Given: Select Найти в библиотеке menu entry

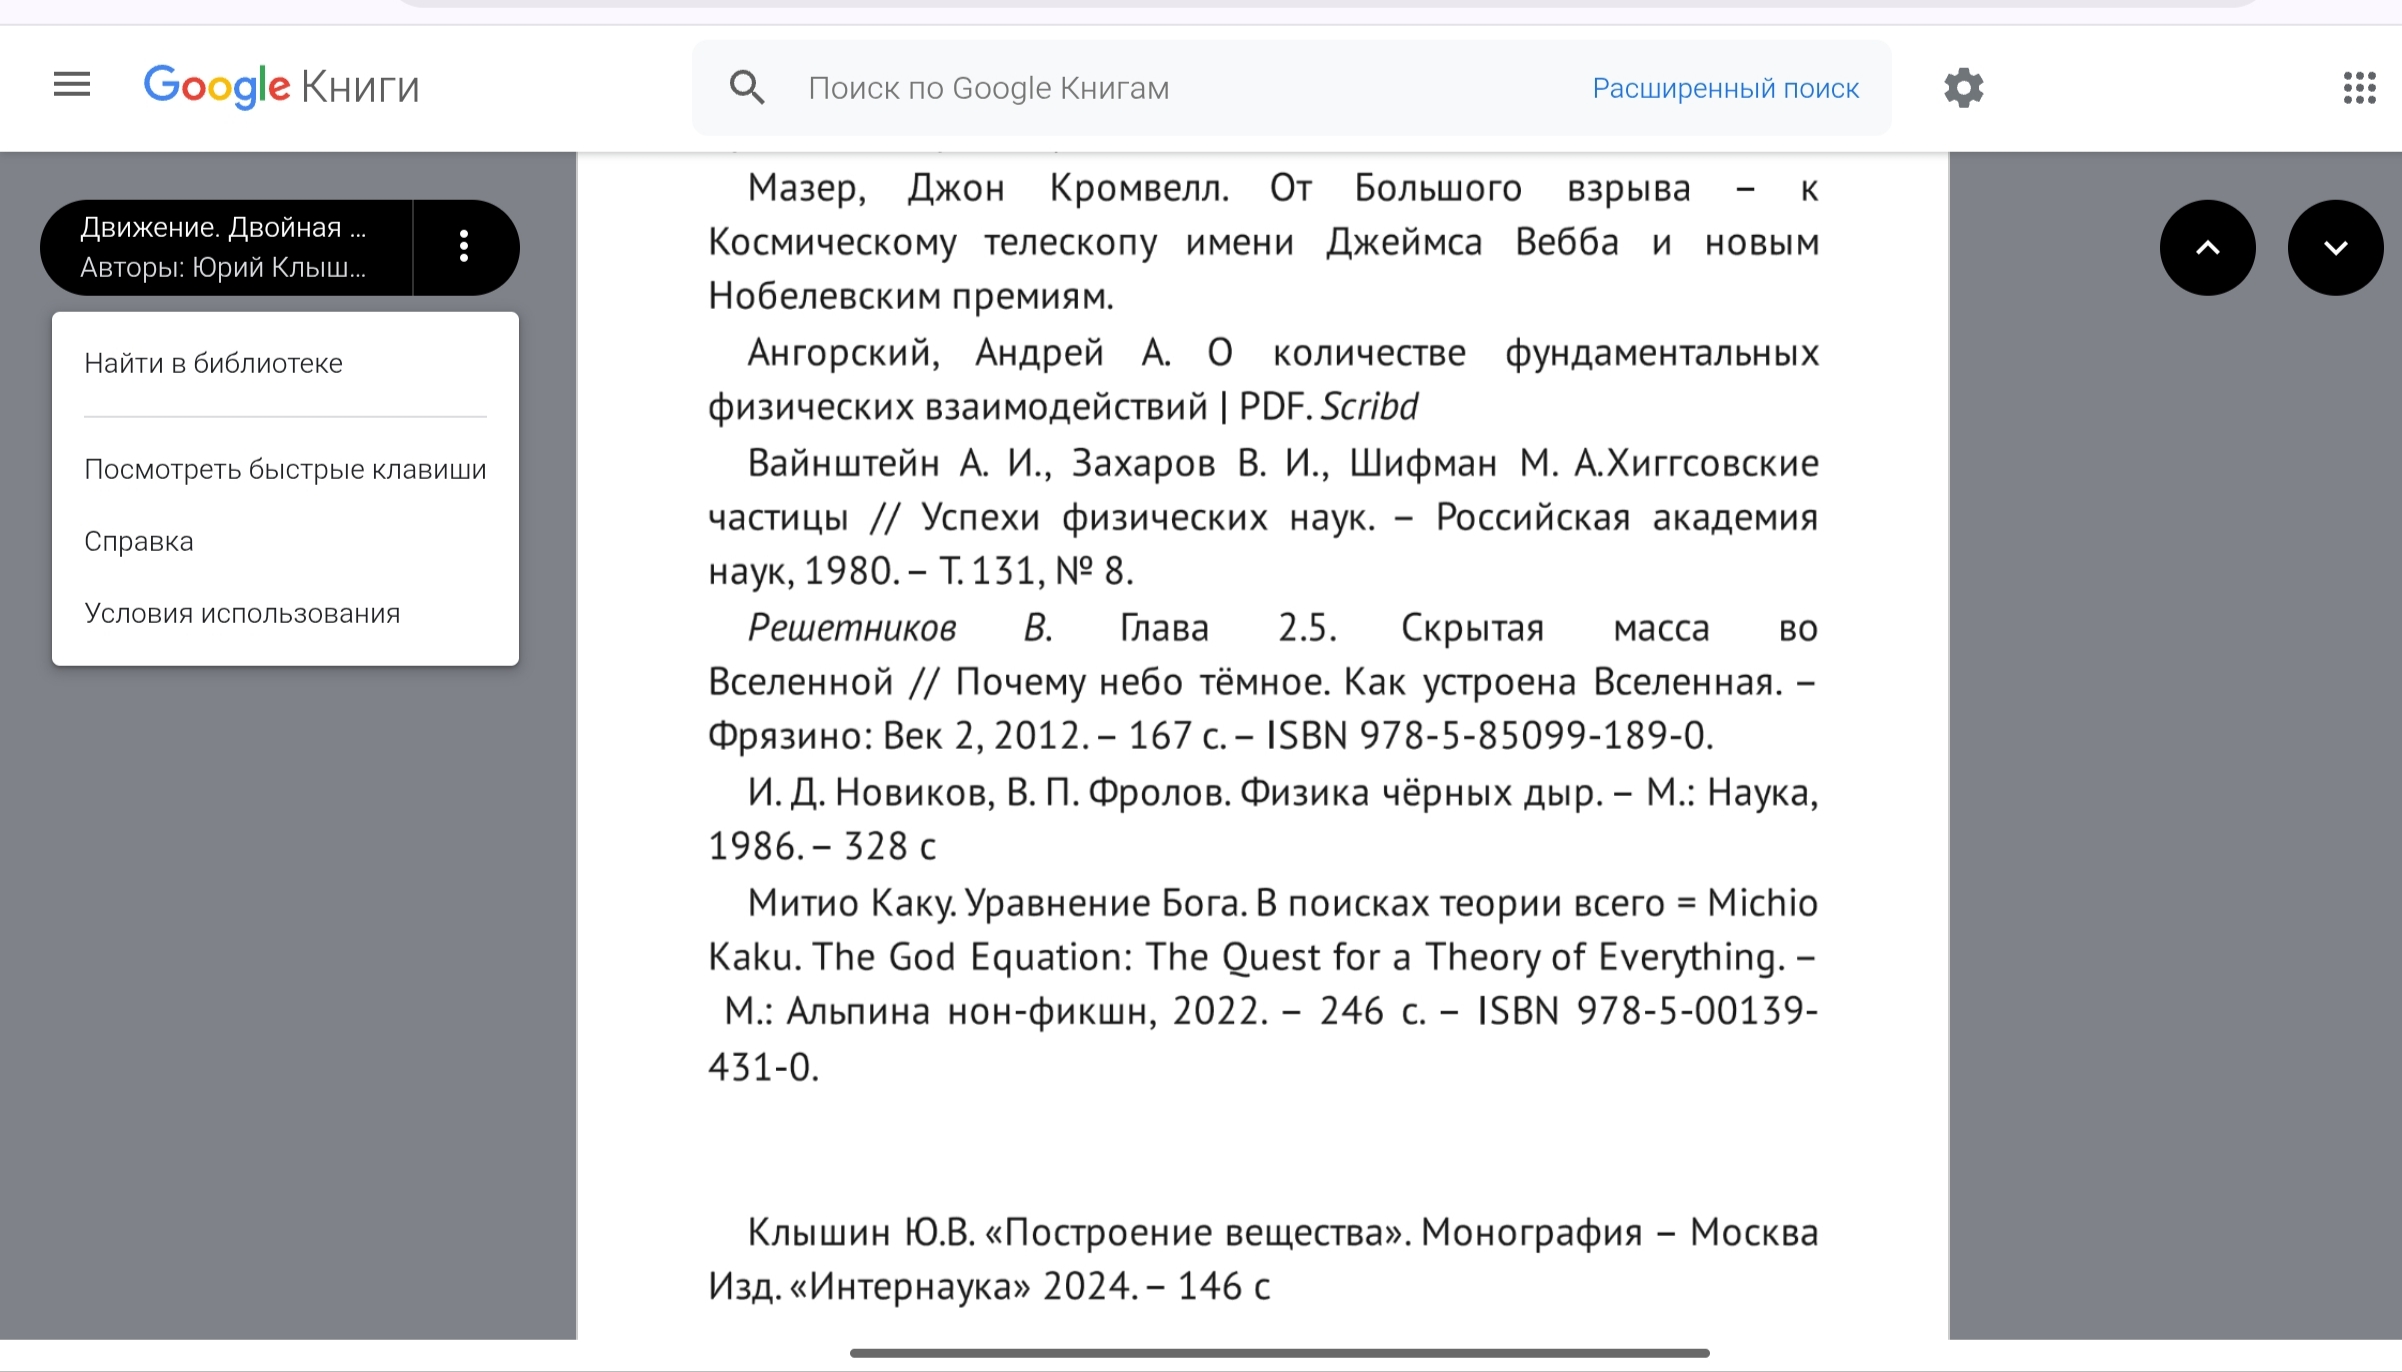Looking at the screenshot, I should (213, 363).
